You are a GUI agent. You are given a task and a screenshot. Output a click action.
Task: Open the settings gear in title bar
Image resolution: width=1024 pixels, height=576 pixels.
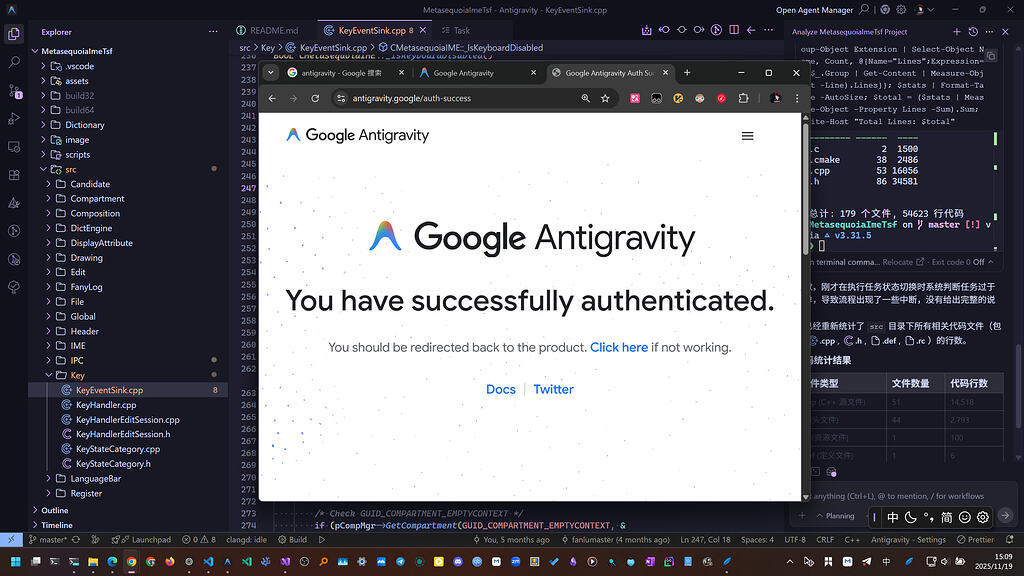point(901,9)
